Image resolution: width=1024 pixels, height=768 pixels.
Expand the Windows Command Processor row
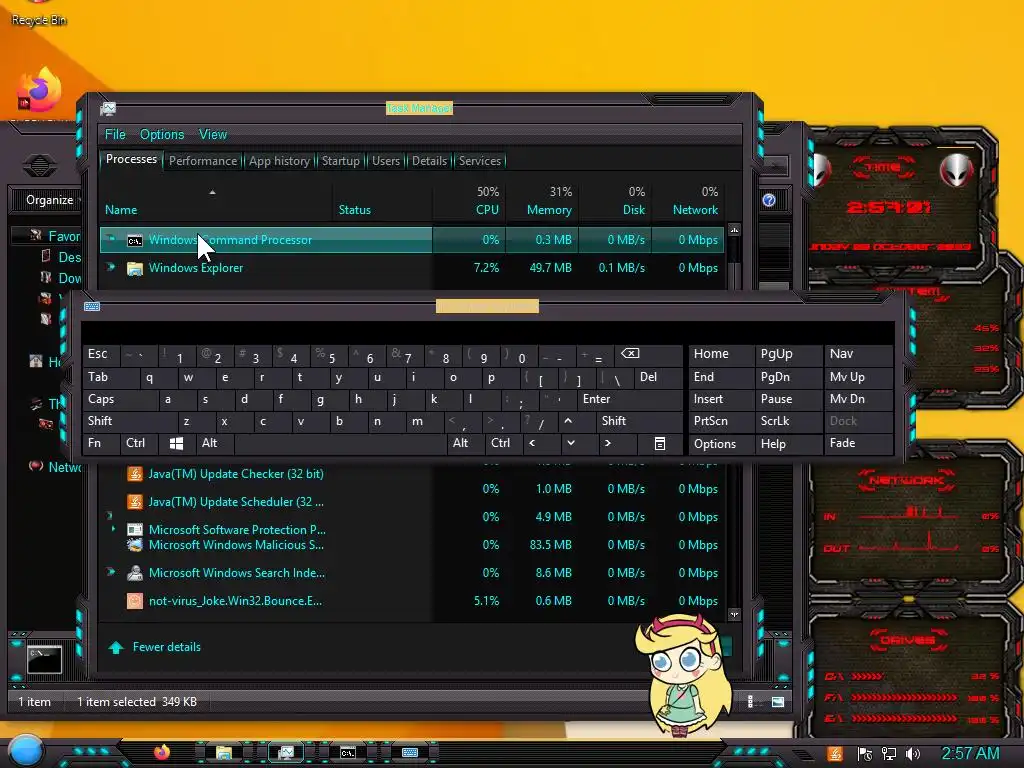(x=110, y=239)
